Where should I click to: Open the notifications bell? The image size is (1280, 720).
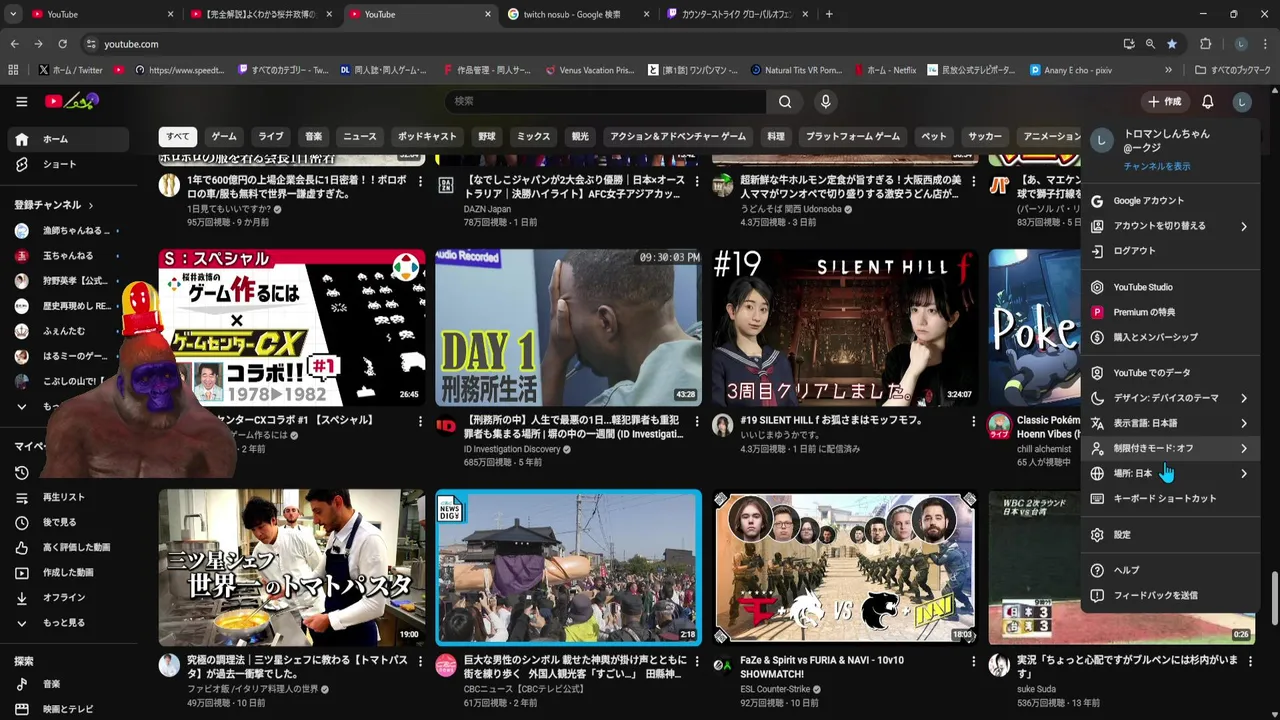(1207, 101)
